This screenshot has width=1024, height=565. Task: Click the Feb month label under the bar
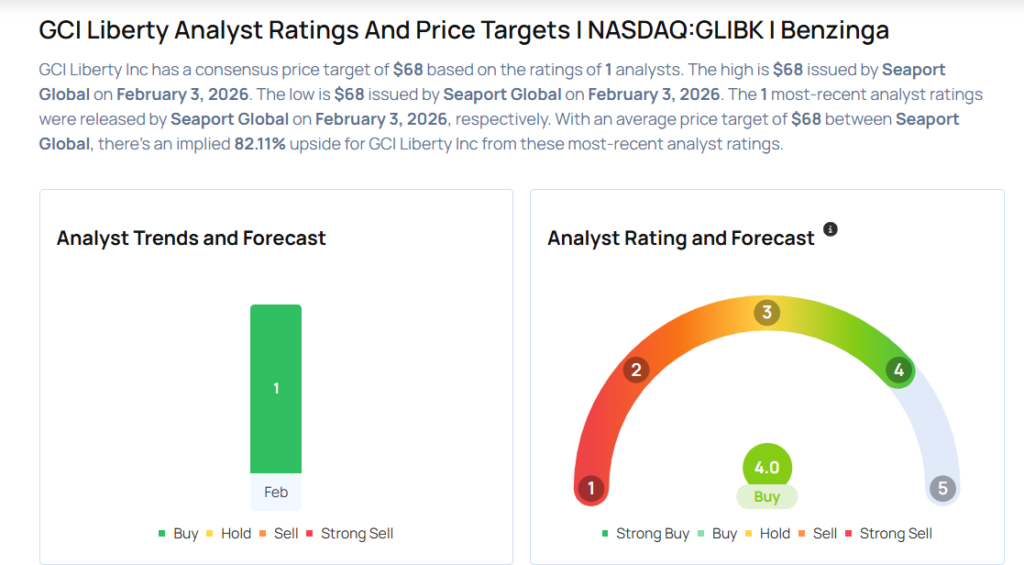(276, 492)
